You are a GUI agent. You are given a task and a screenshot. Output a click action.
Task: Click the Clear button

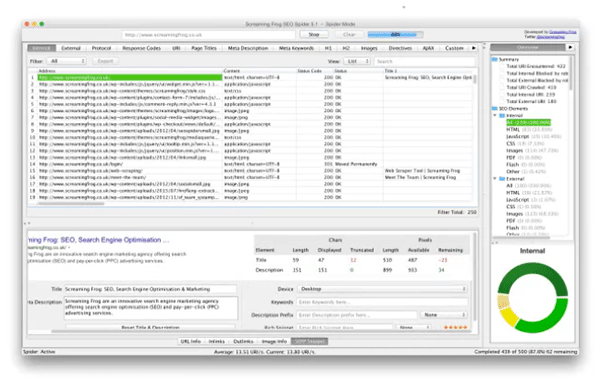click(349, 34)
